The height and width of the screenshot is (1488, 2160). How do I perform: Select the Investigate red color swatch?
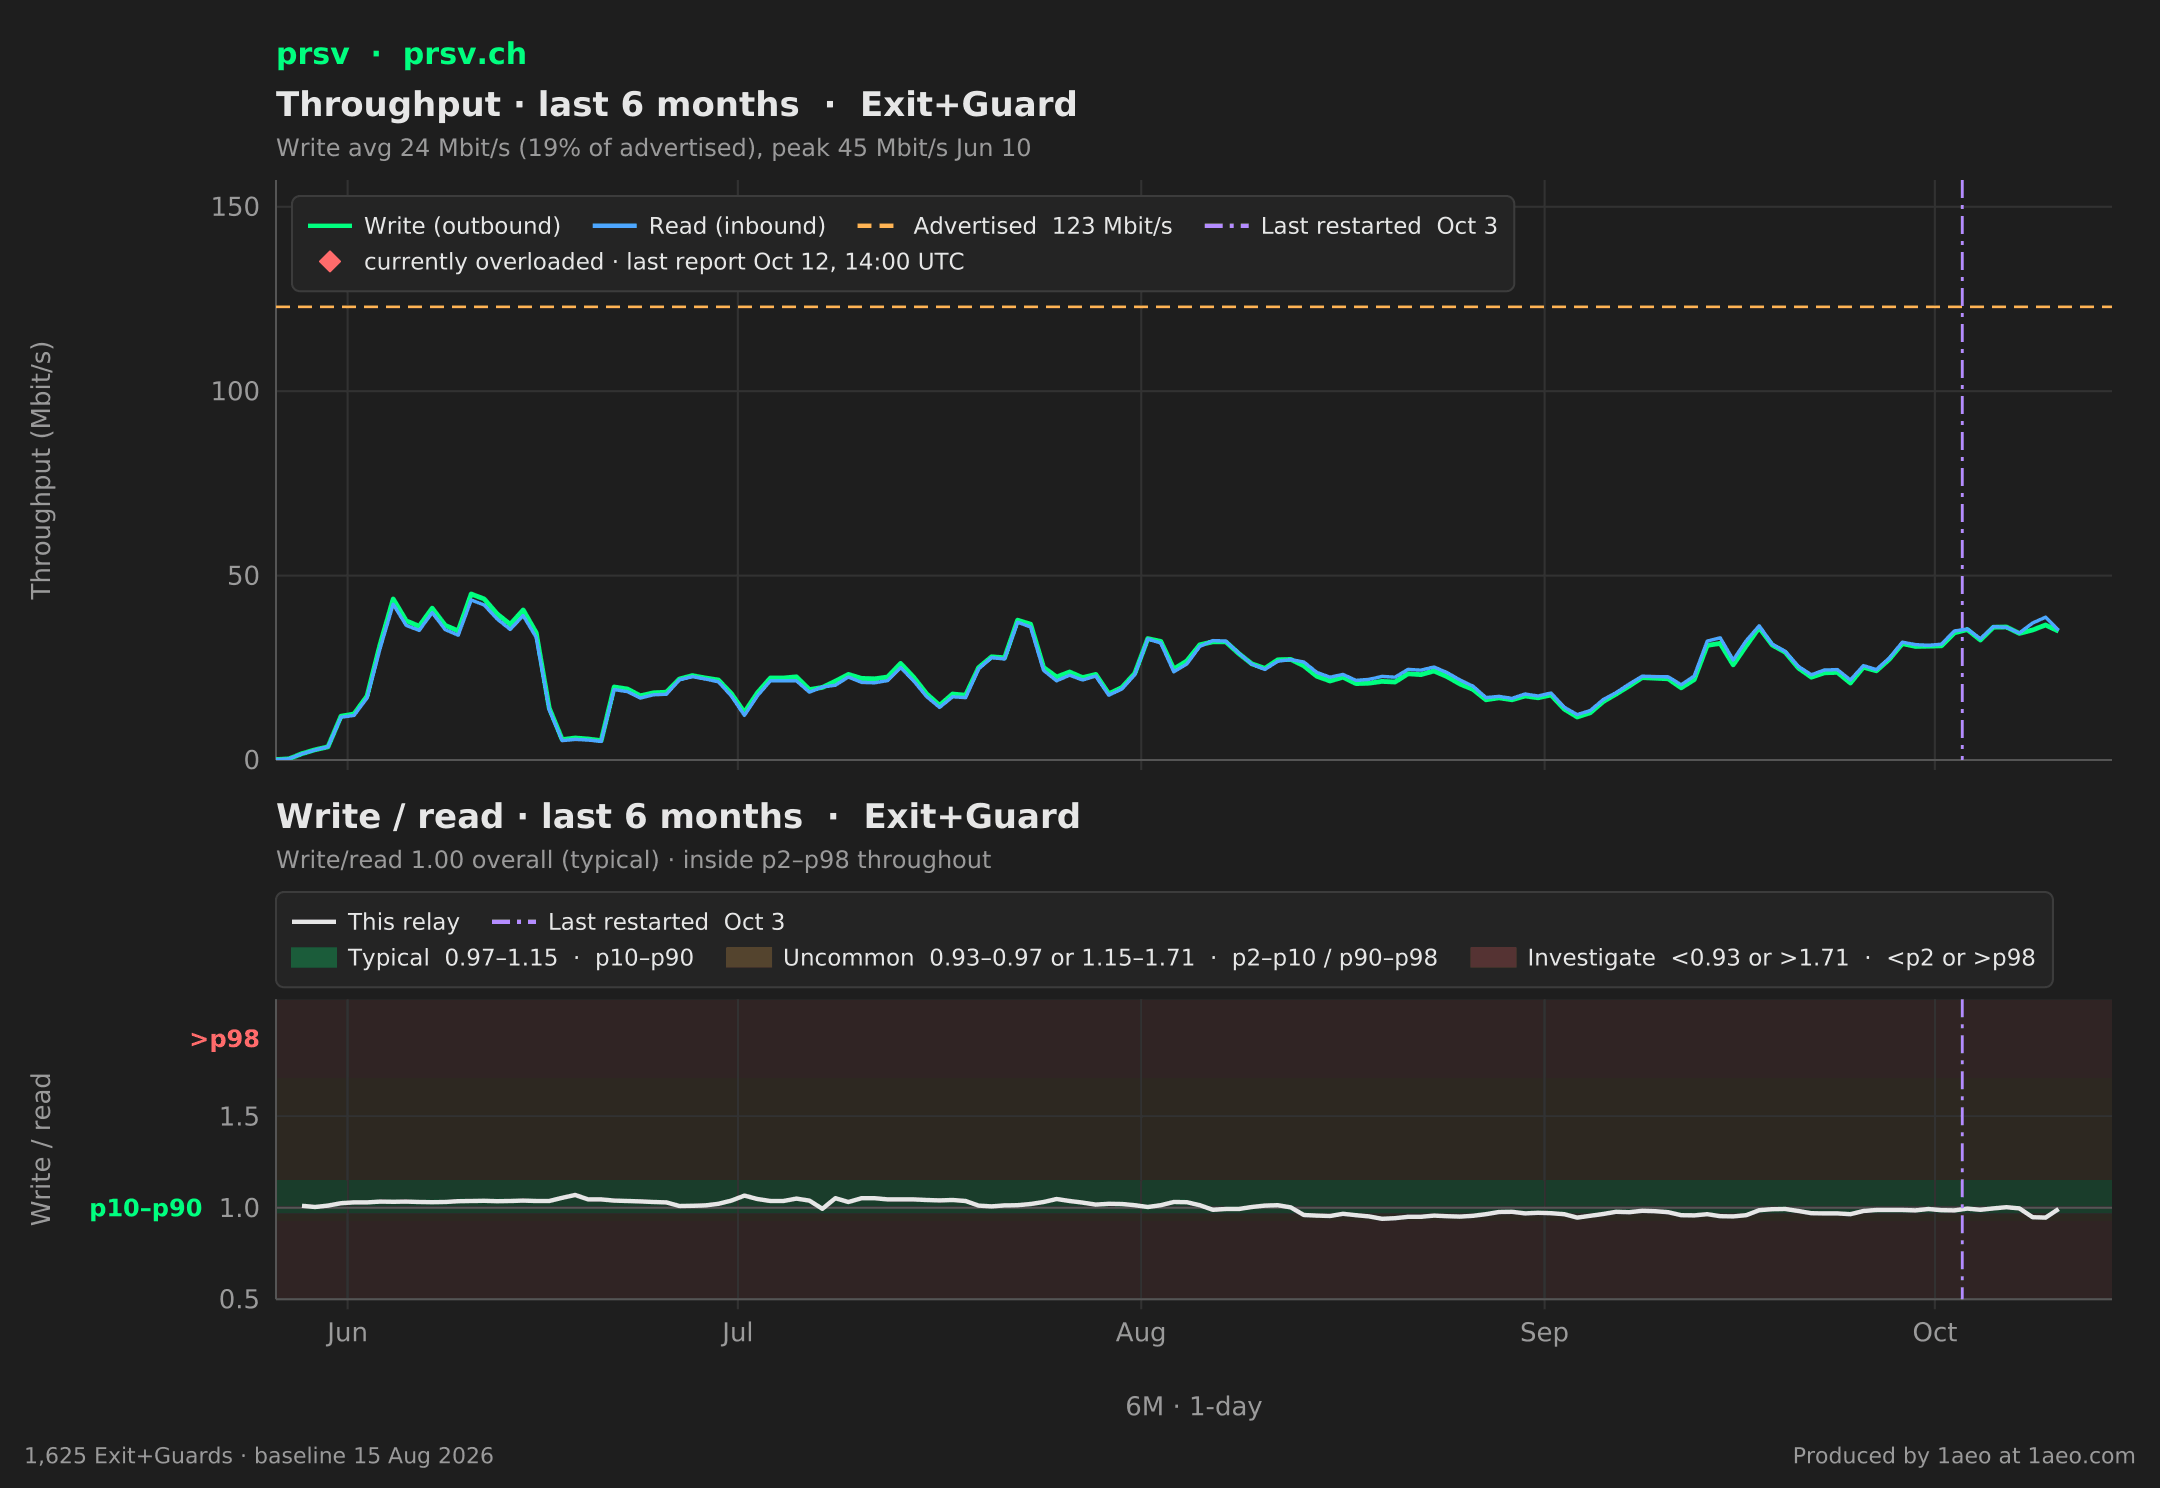coord(1493,958)
